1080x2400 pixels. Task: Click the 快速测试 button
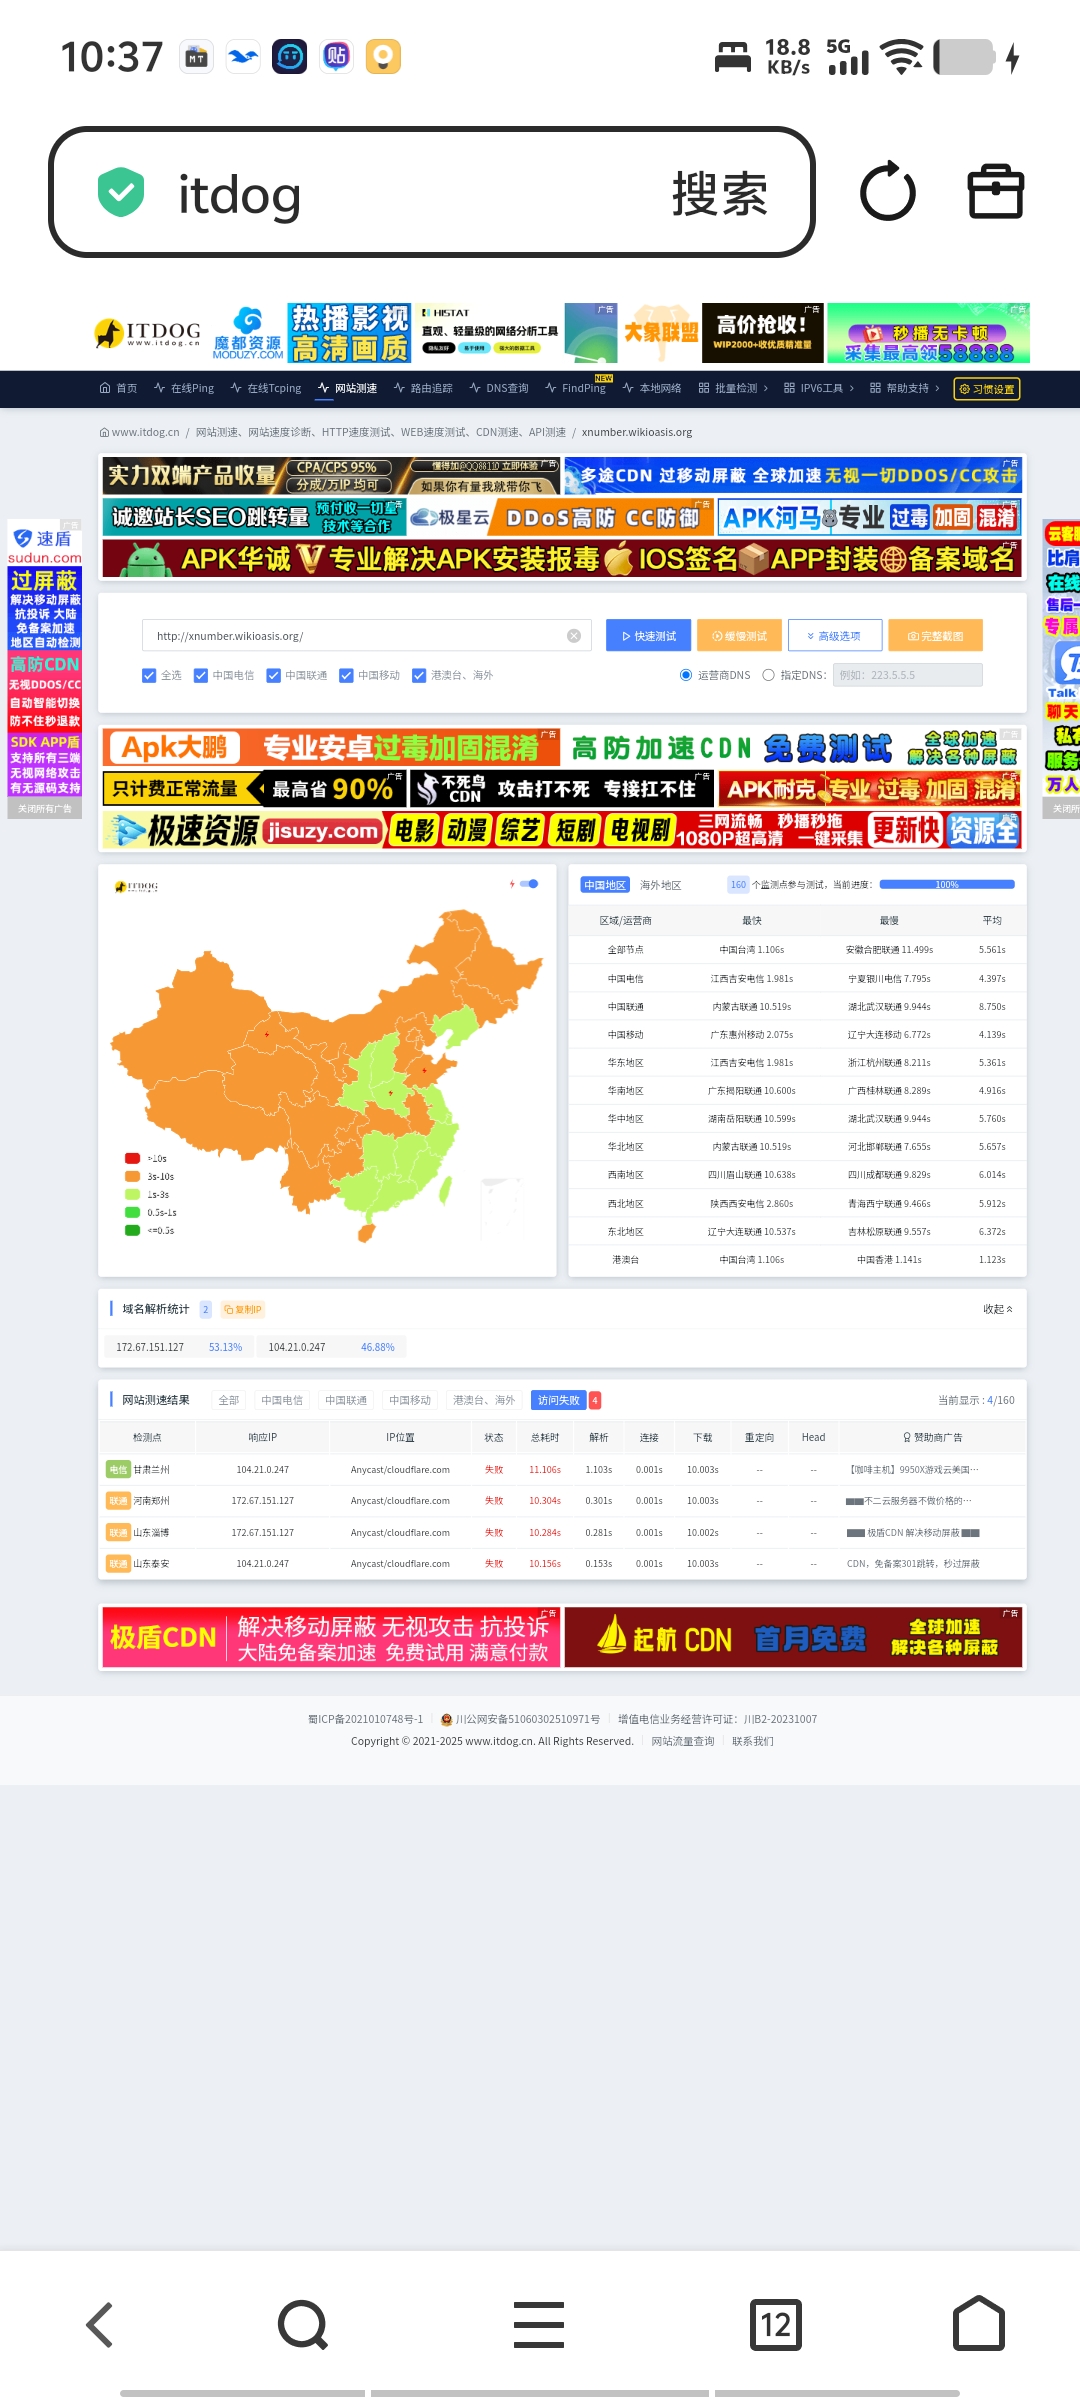click(649, 636)
